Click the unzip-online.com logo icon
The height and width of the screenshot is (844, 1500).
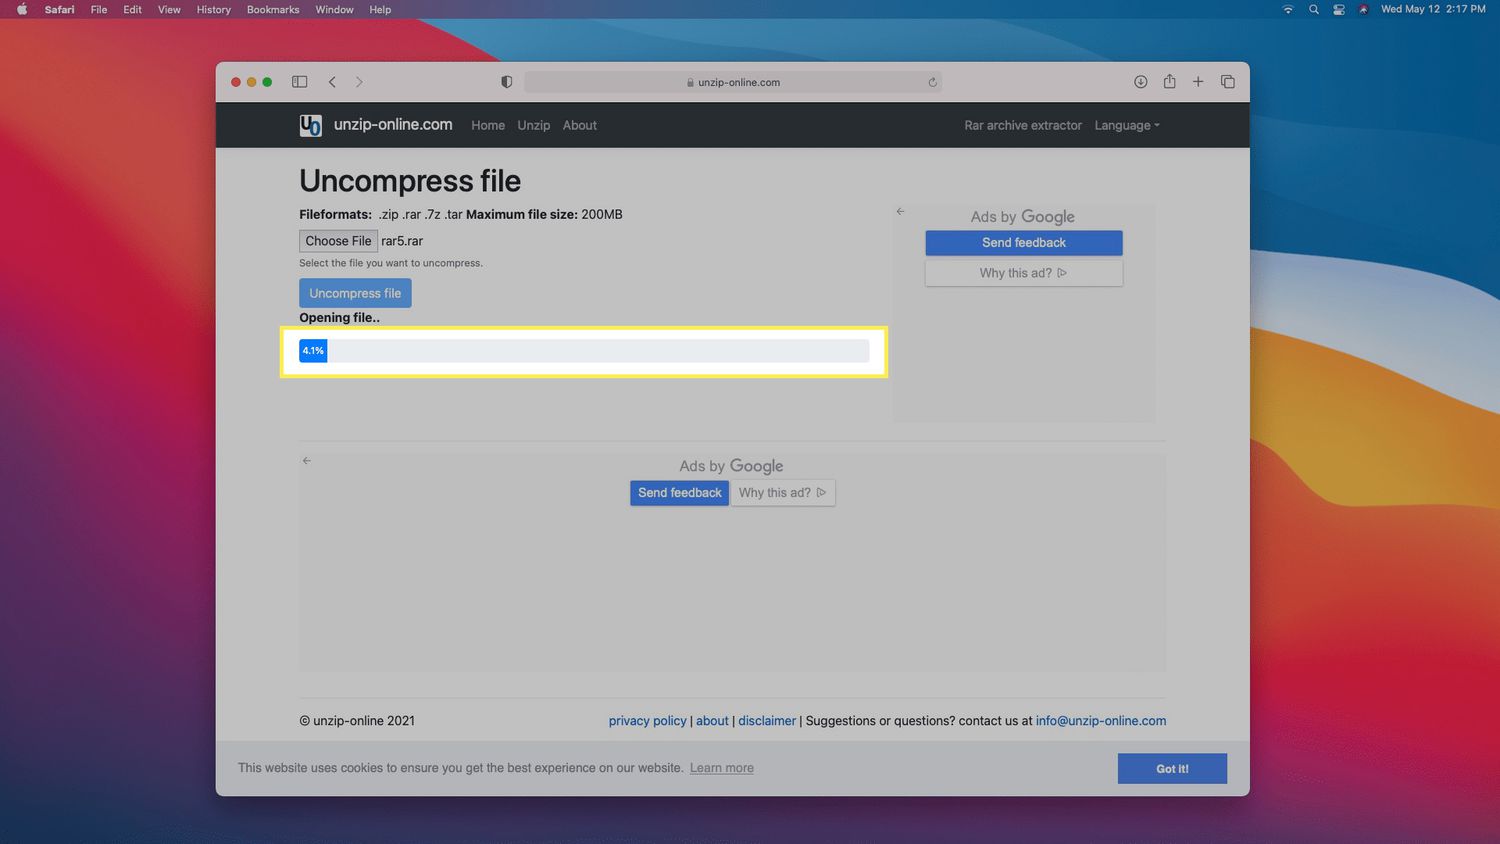(310, 125)
